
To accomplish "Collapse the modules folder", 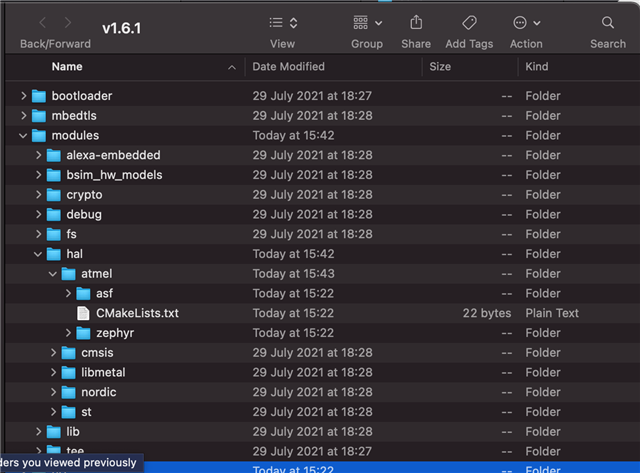I will (24, 136).
